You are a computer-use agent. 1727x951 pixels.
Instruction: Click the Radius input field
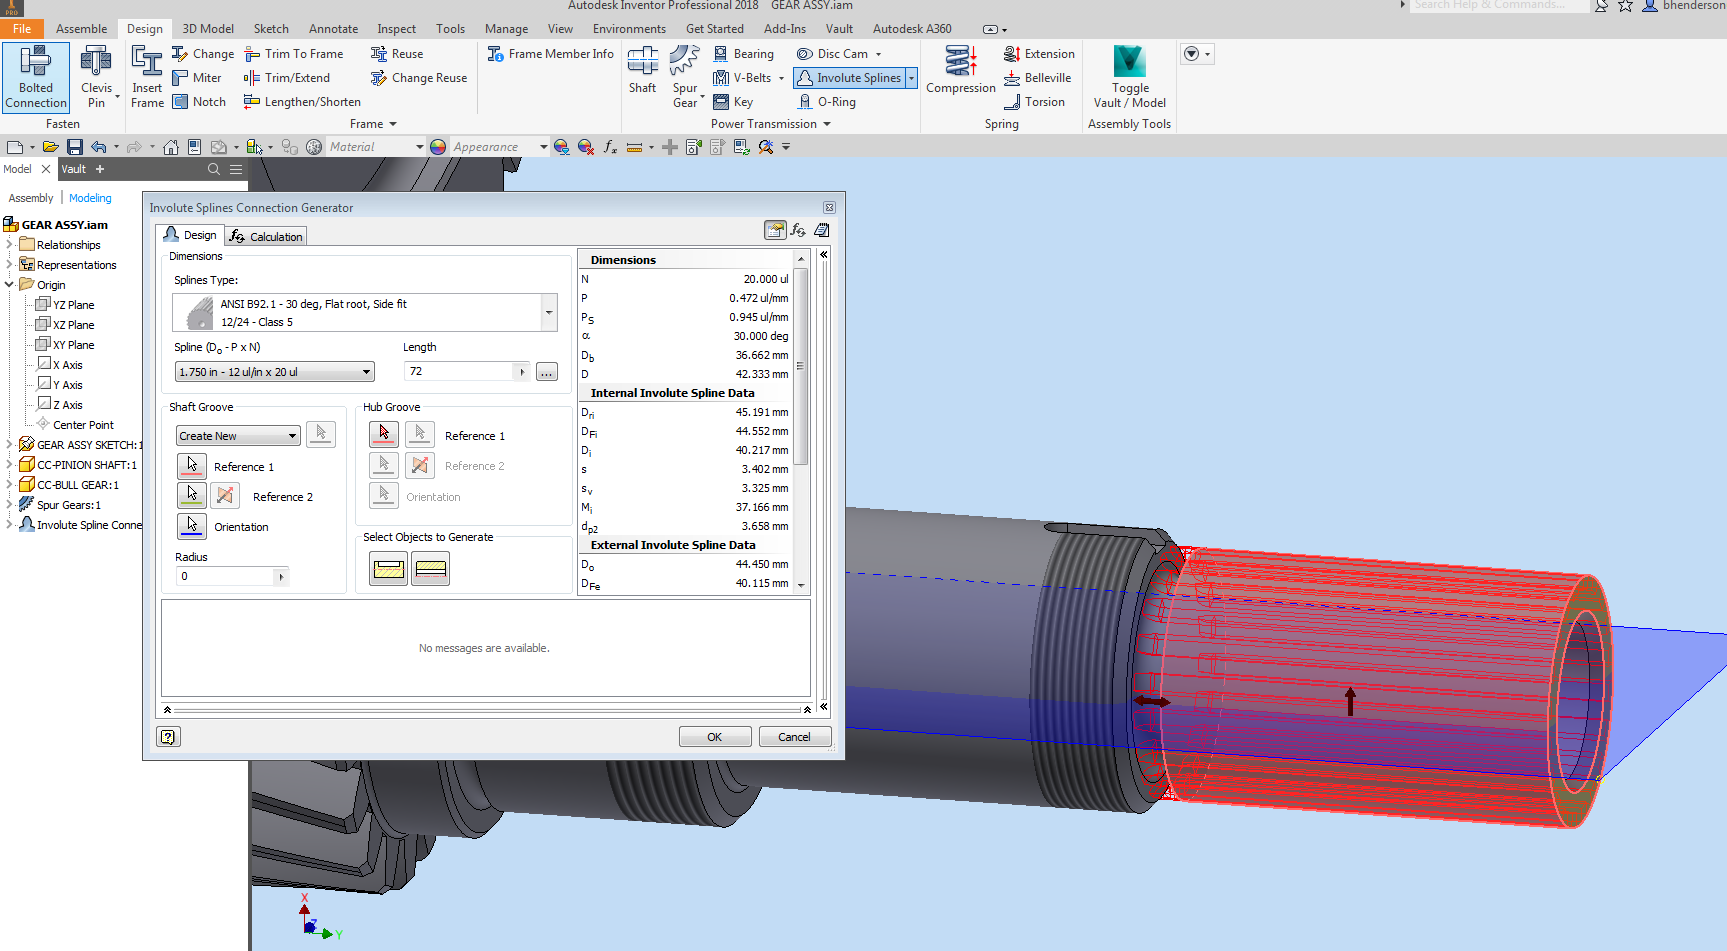225,576
